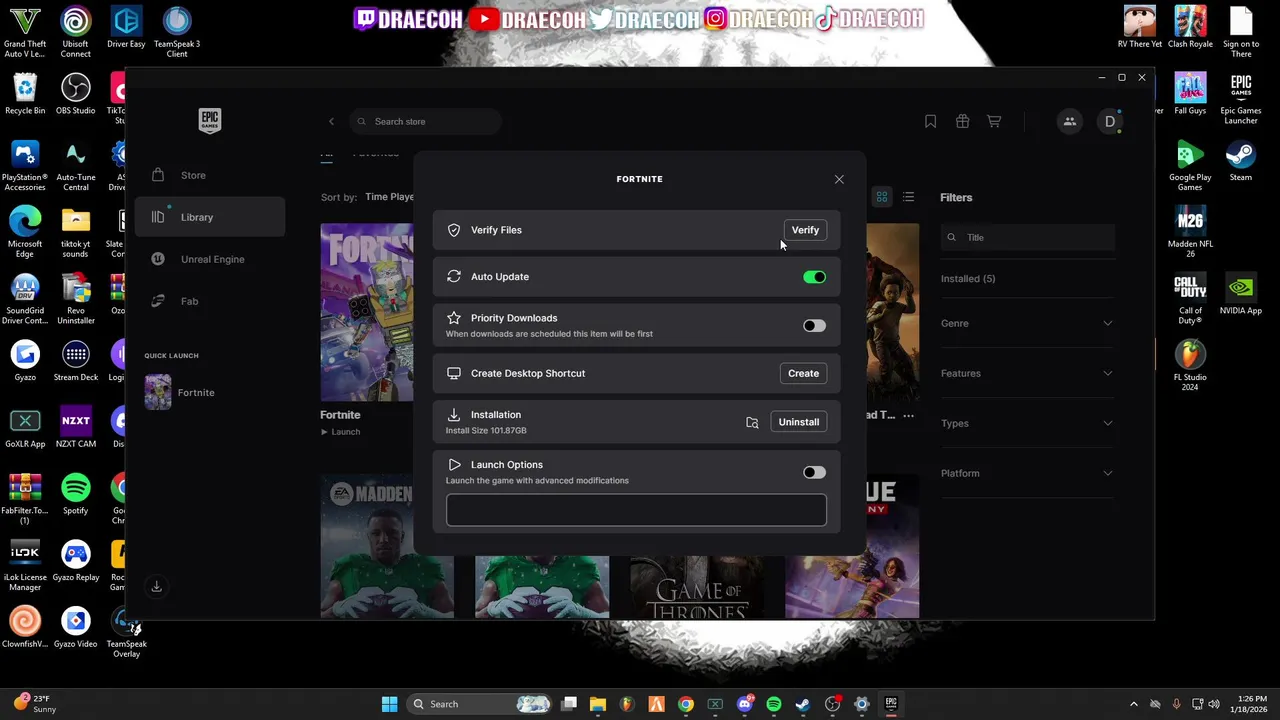Open the Recycle Bin desktop icon
This screenshot has height=720, width=1280.
(x=25, y=94)
